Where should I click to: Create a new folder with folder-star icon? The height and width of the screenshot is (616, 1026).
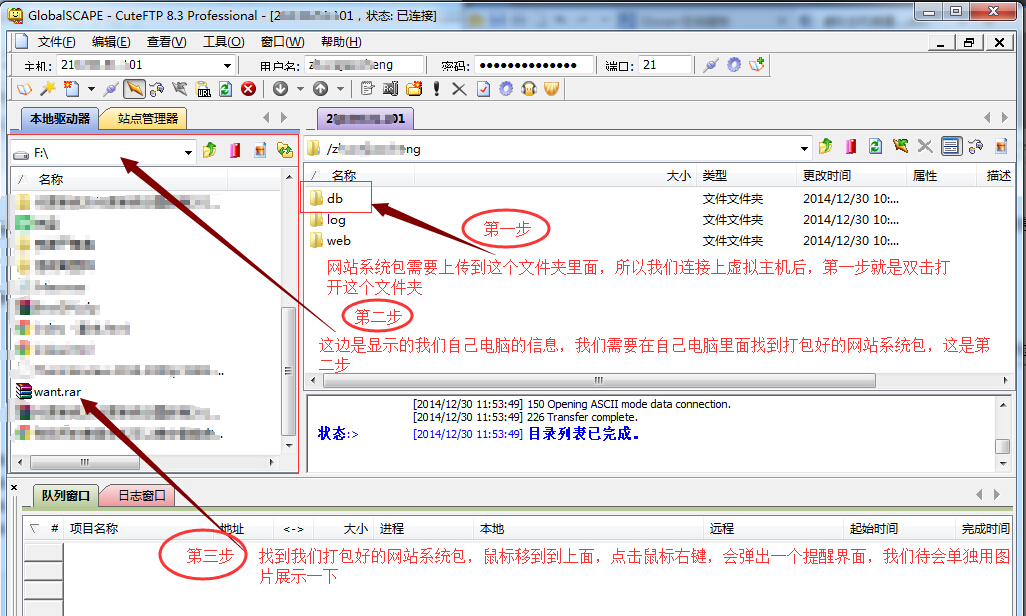(x=414, y=88)
